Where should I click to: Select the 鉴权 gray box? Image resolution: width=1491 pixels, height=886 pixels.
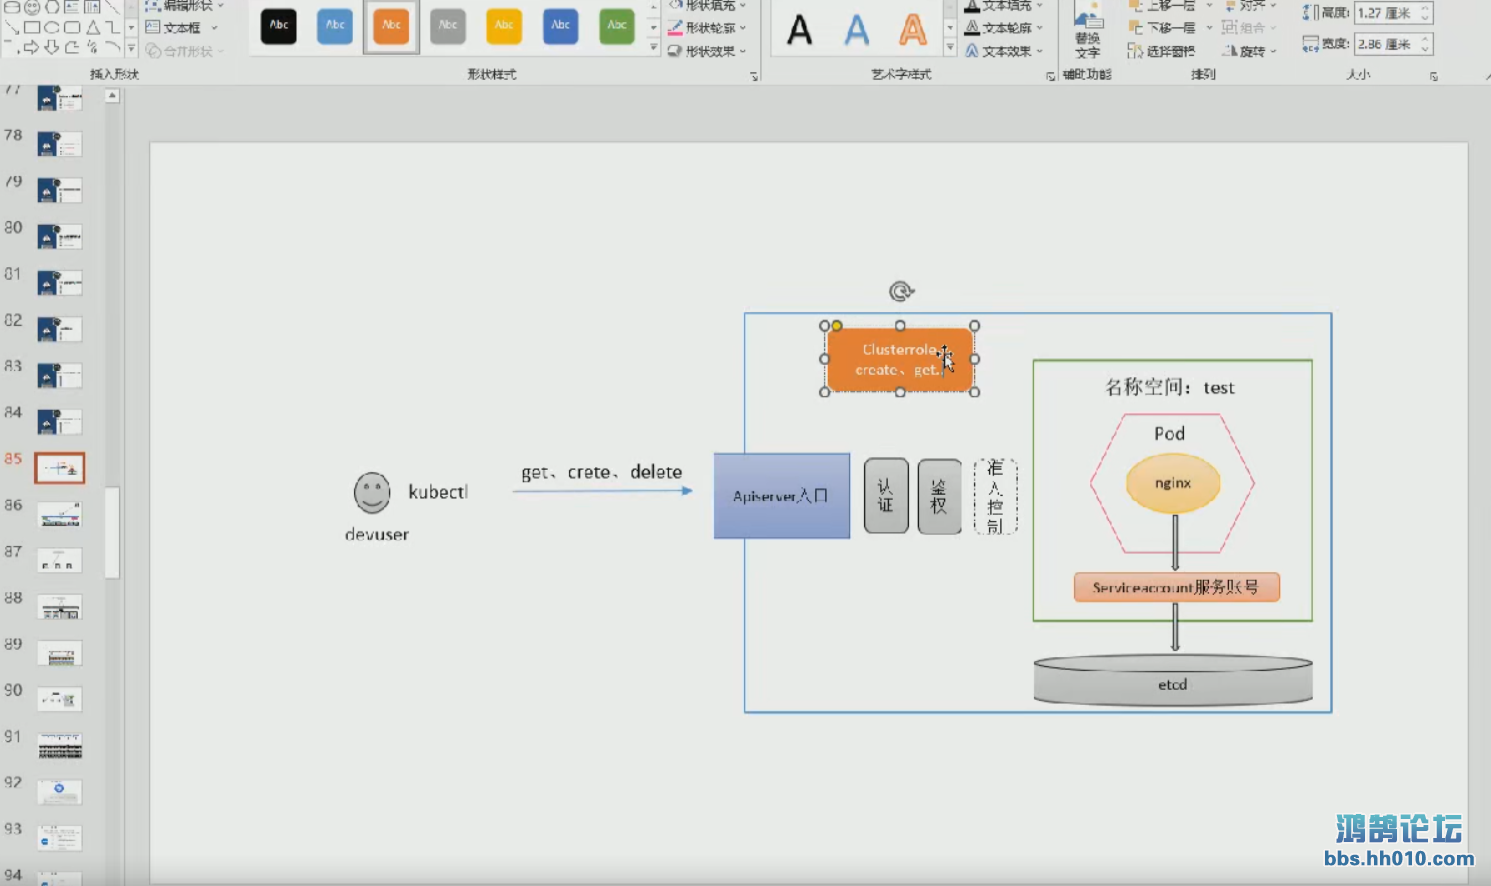939,496
